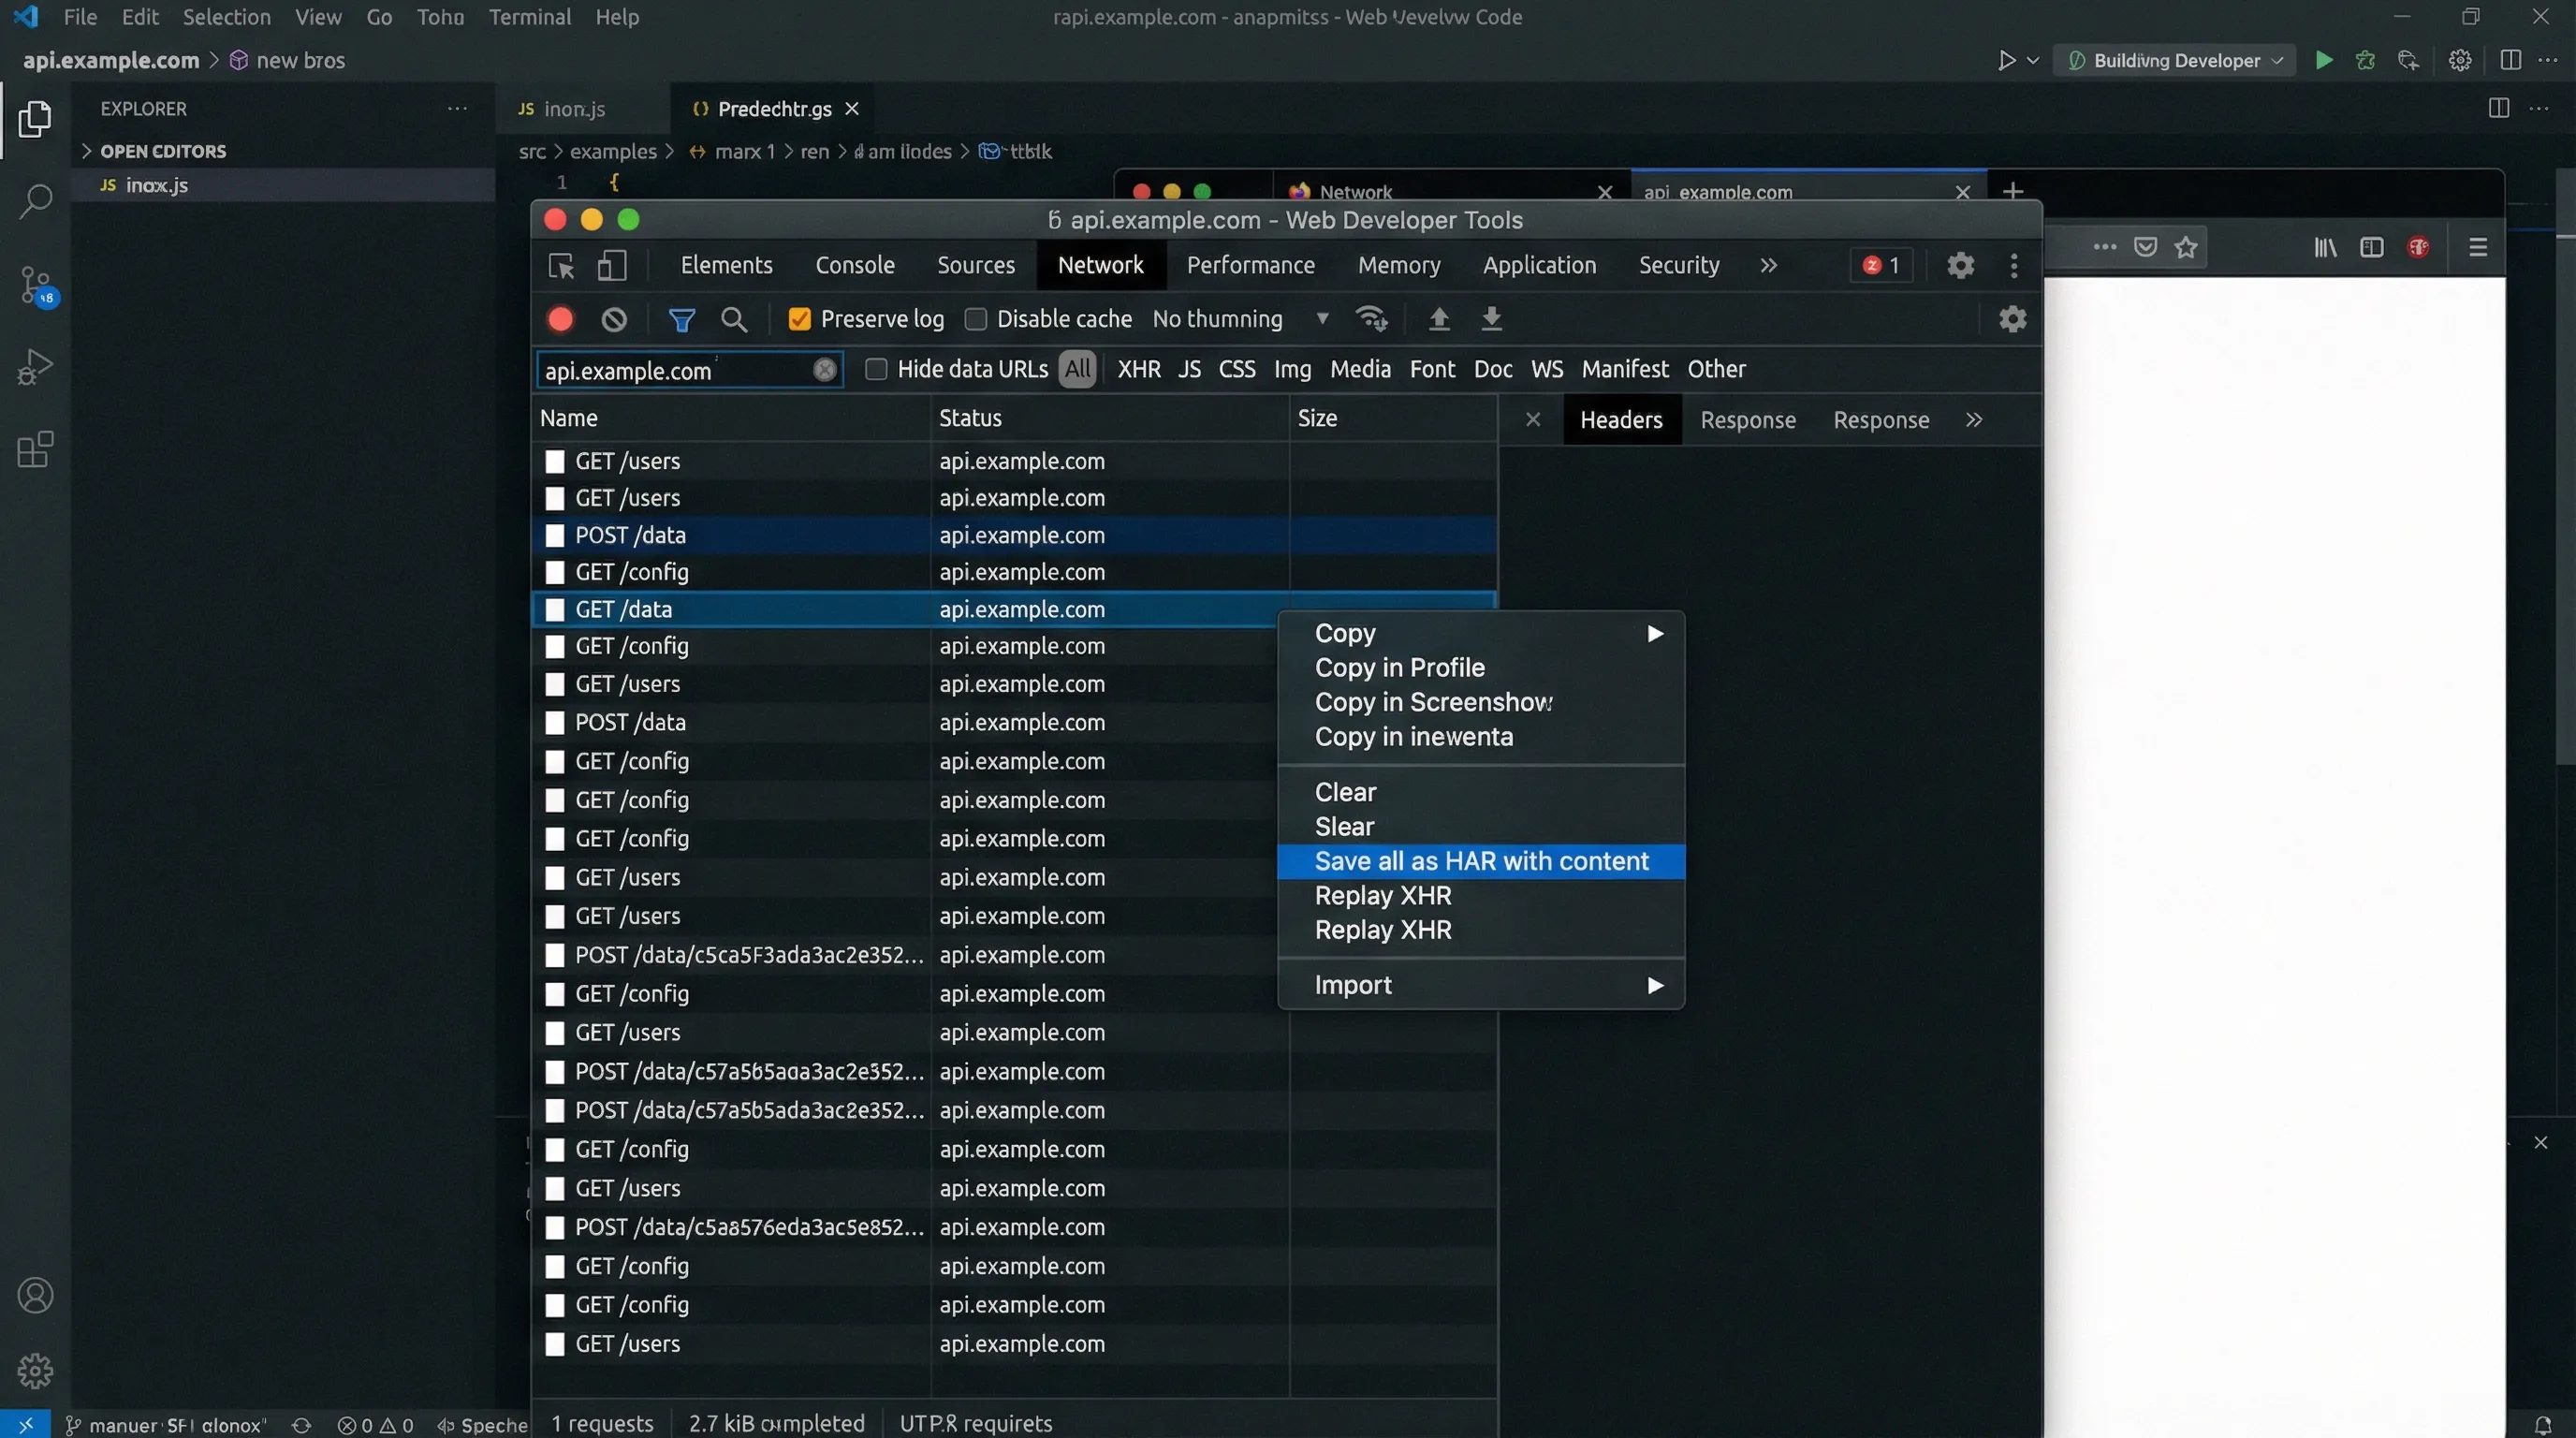Check Hide data URLs

pyautogui.click(x=876, y=369)
